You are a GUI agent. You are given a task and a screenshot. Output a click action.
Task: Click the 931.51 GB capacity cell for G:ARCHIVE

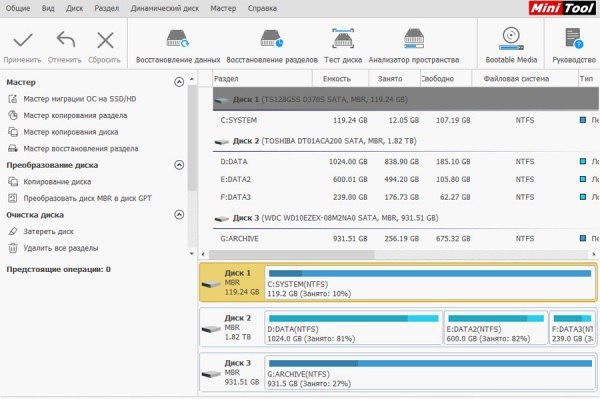(x=350, y=238)
